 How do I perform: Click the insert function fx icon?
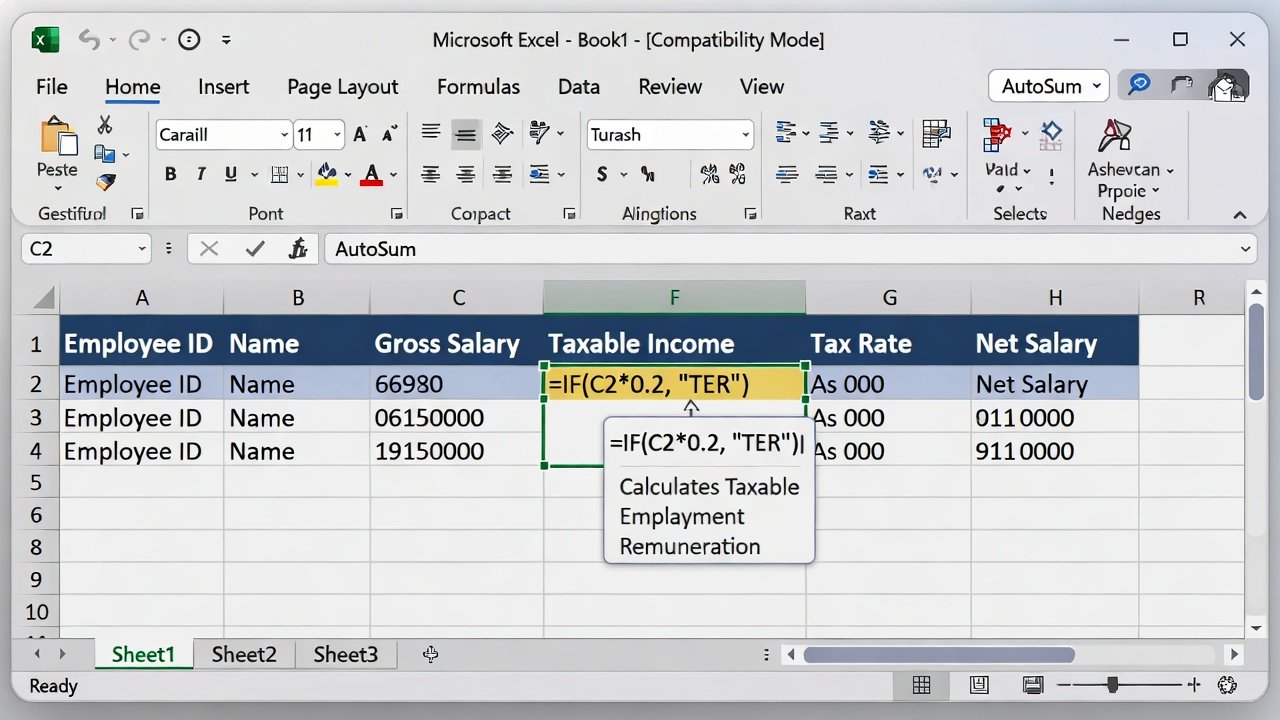[x=298, y=249]
